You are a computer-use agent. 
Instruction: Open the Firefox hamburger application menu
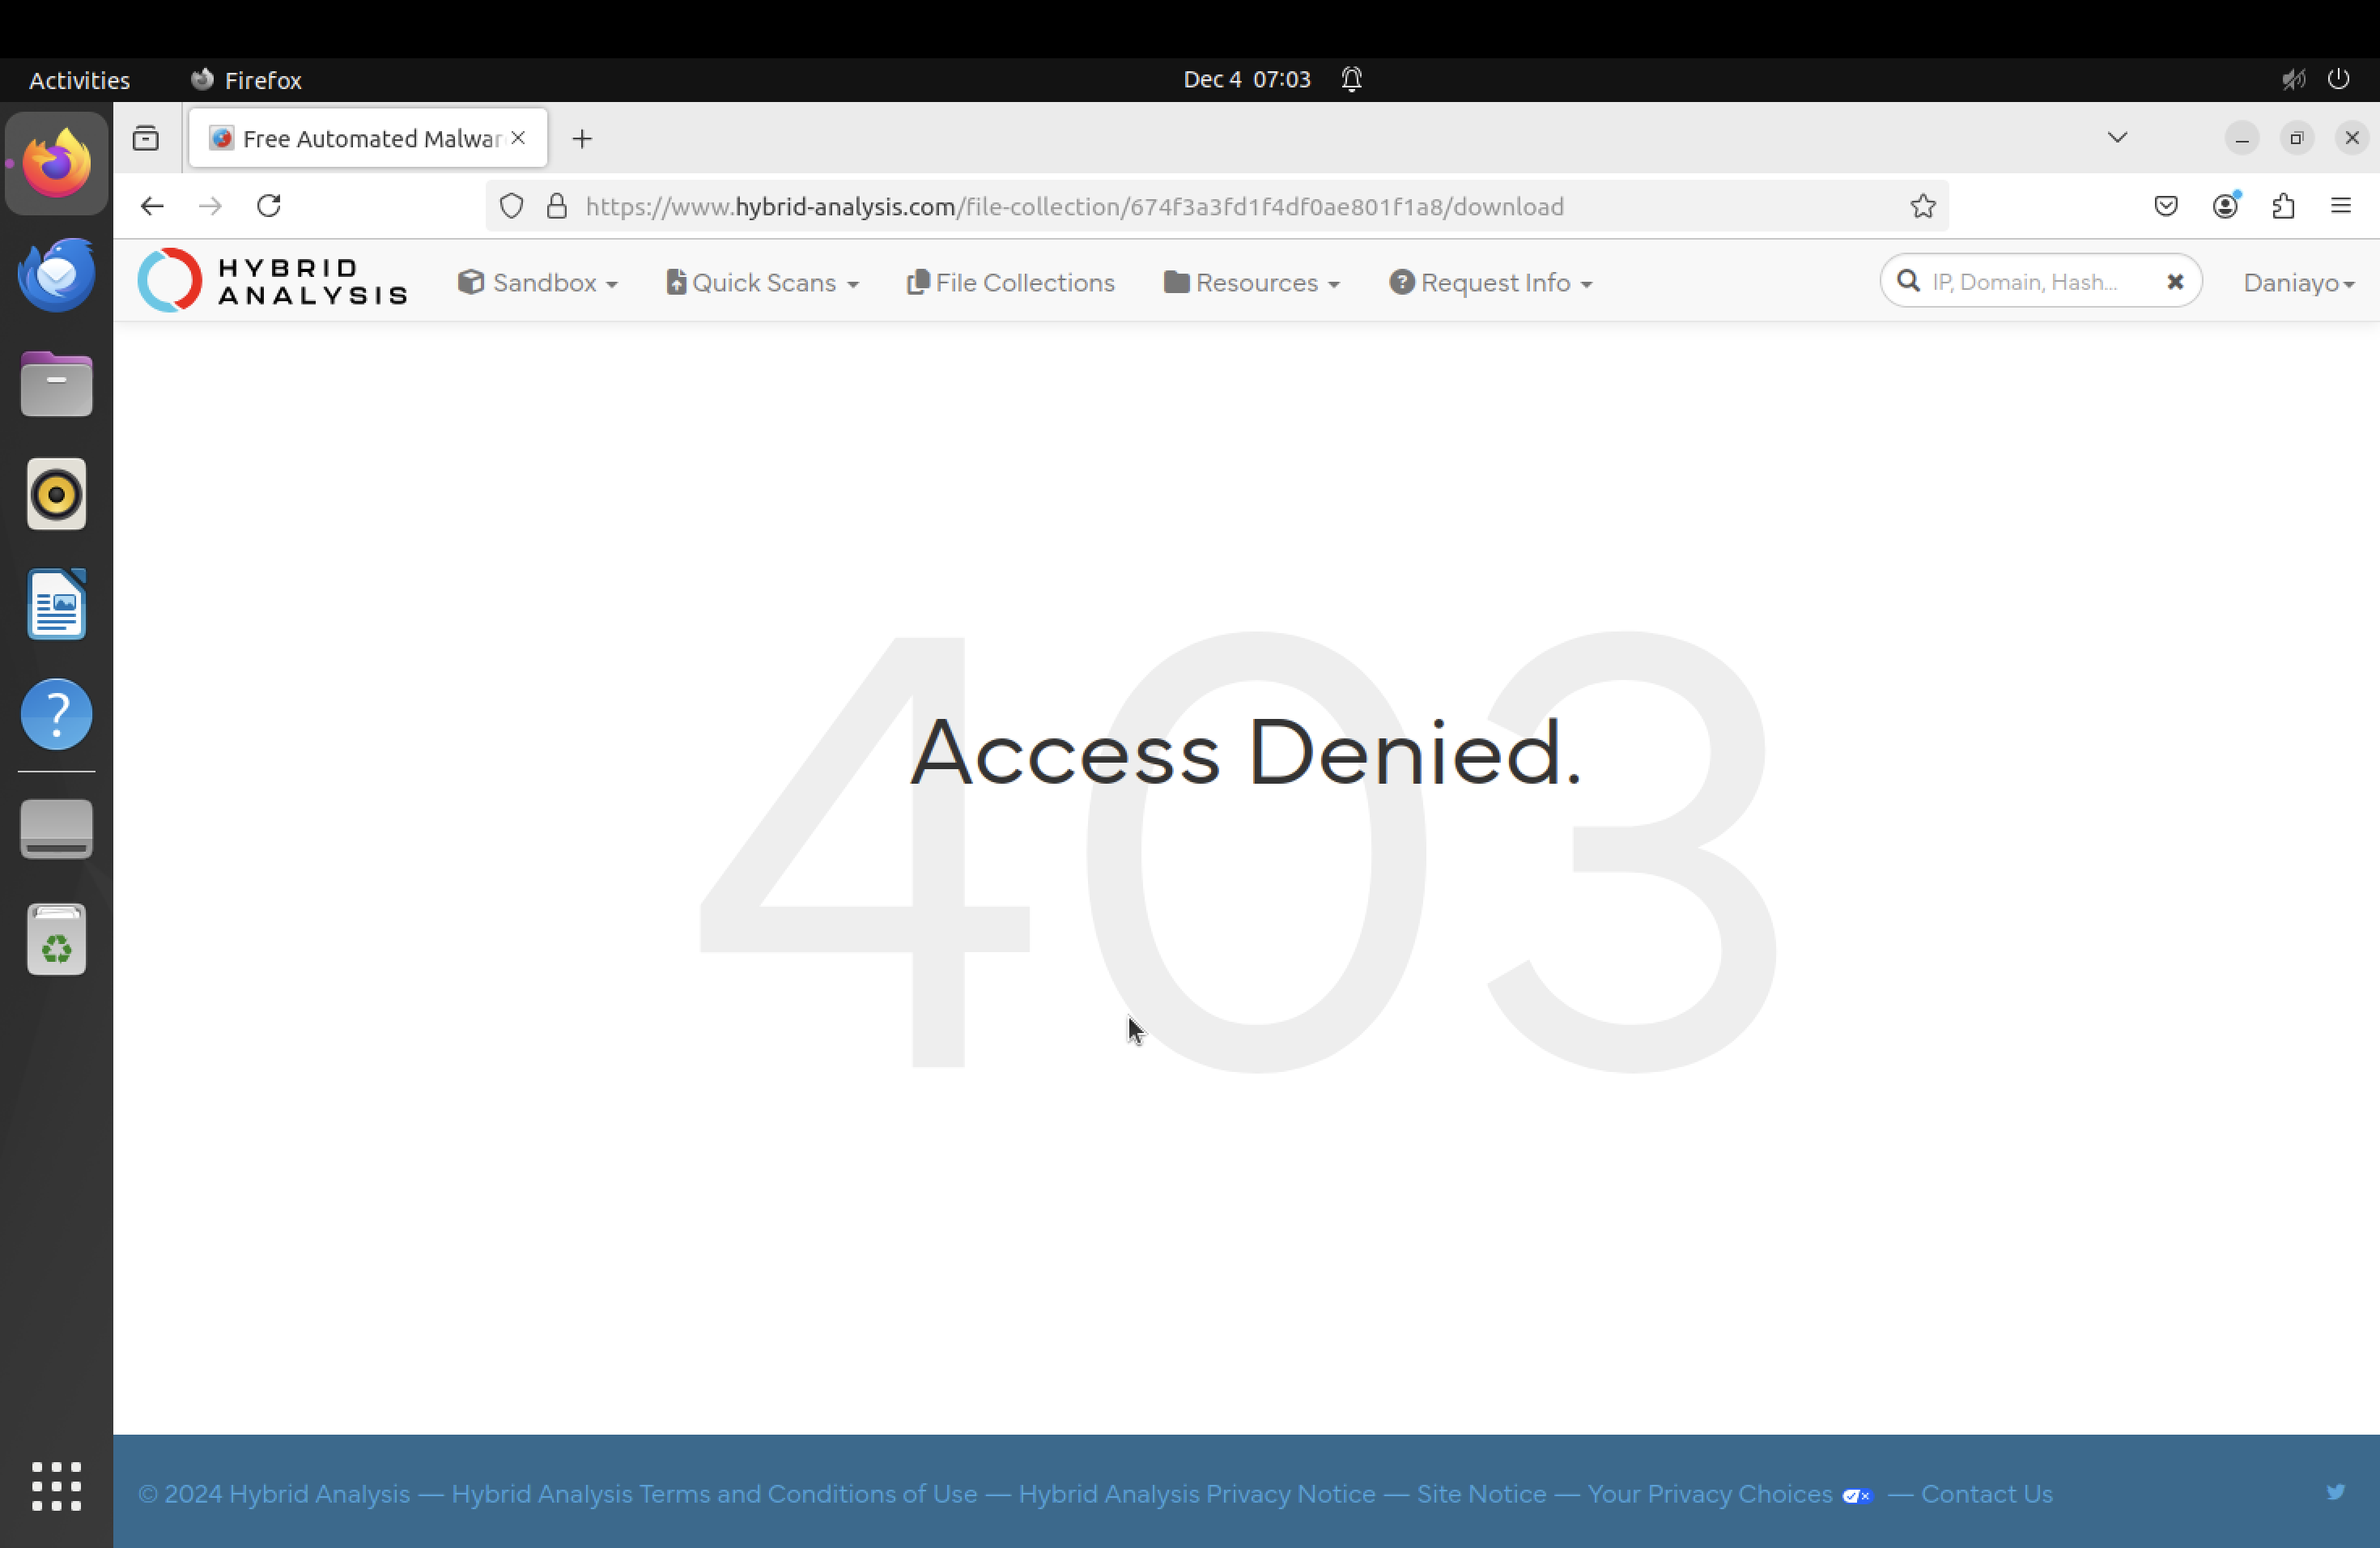coord(2340,206)
